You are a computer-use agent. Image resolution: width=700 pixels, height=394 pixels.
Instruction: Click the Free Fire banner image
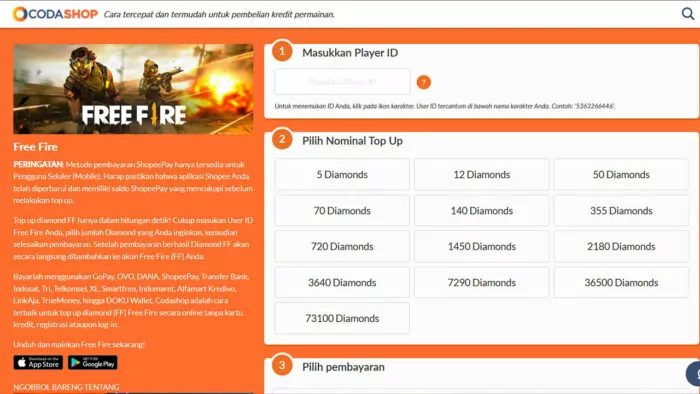click(x=133, y=89)
